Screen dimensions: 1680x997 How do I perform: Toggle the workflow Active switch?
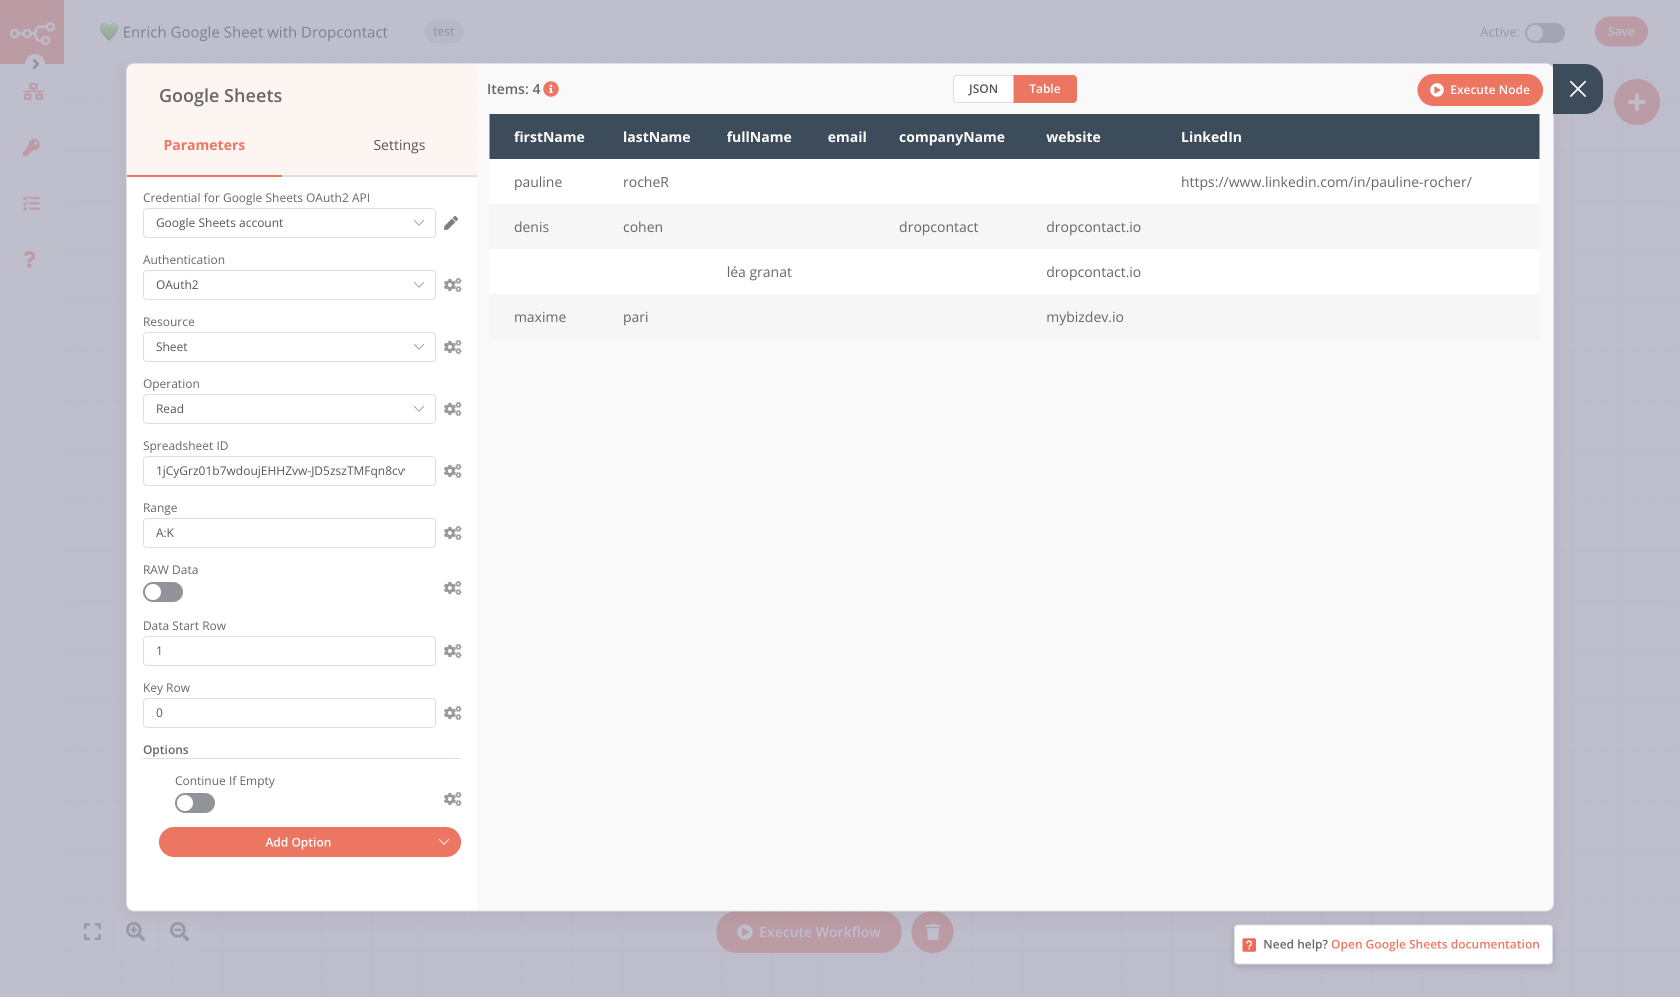(1544, 33)
